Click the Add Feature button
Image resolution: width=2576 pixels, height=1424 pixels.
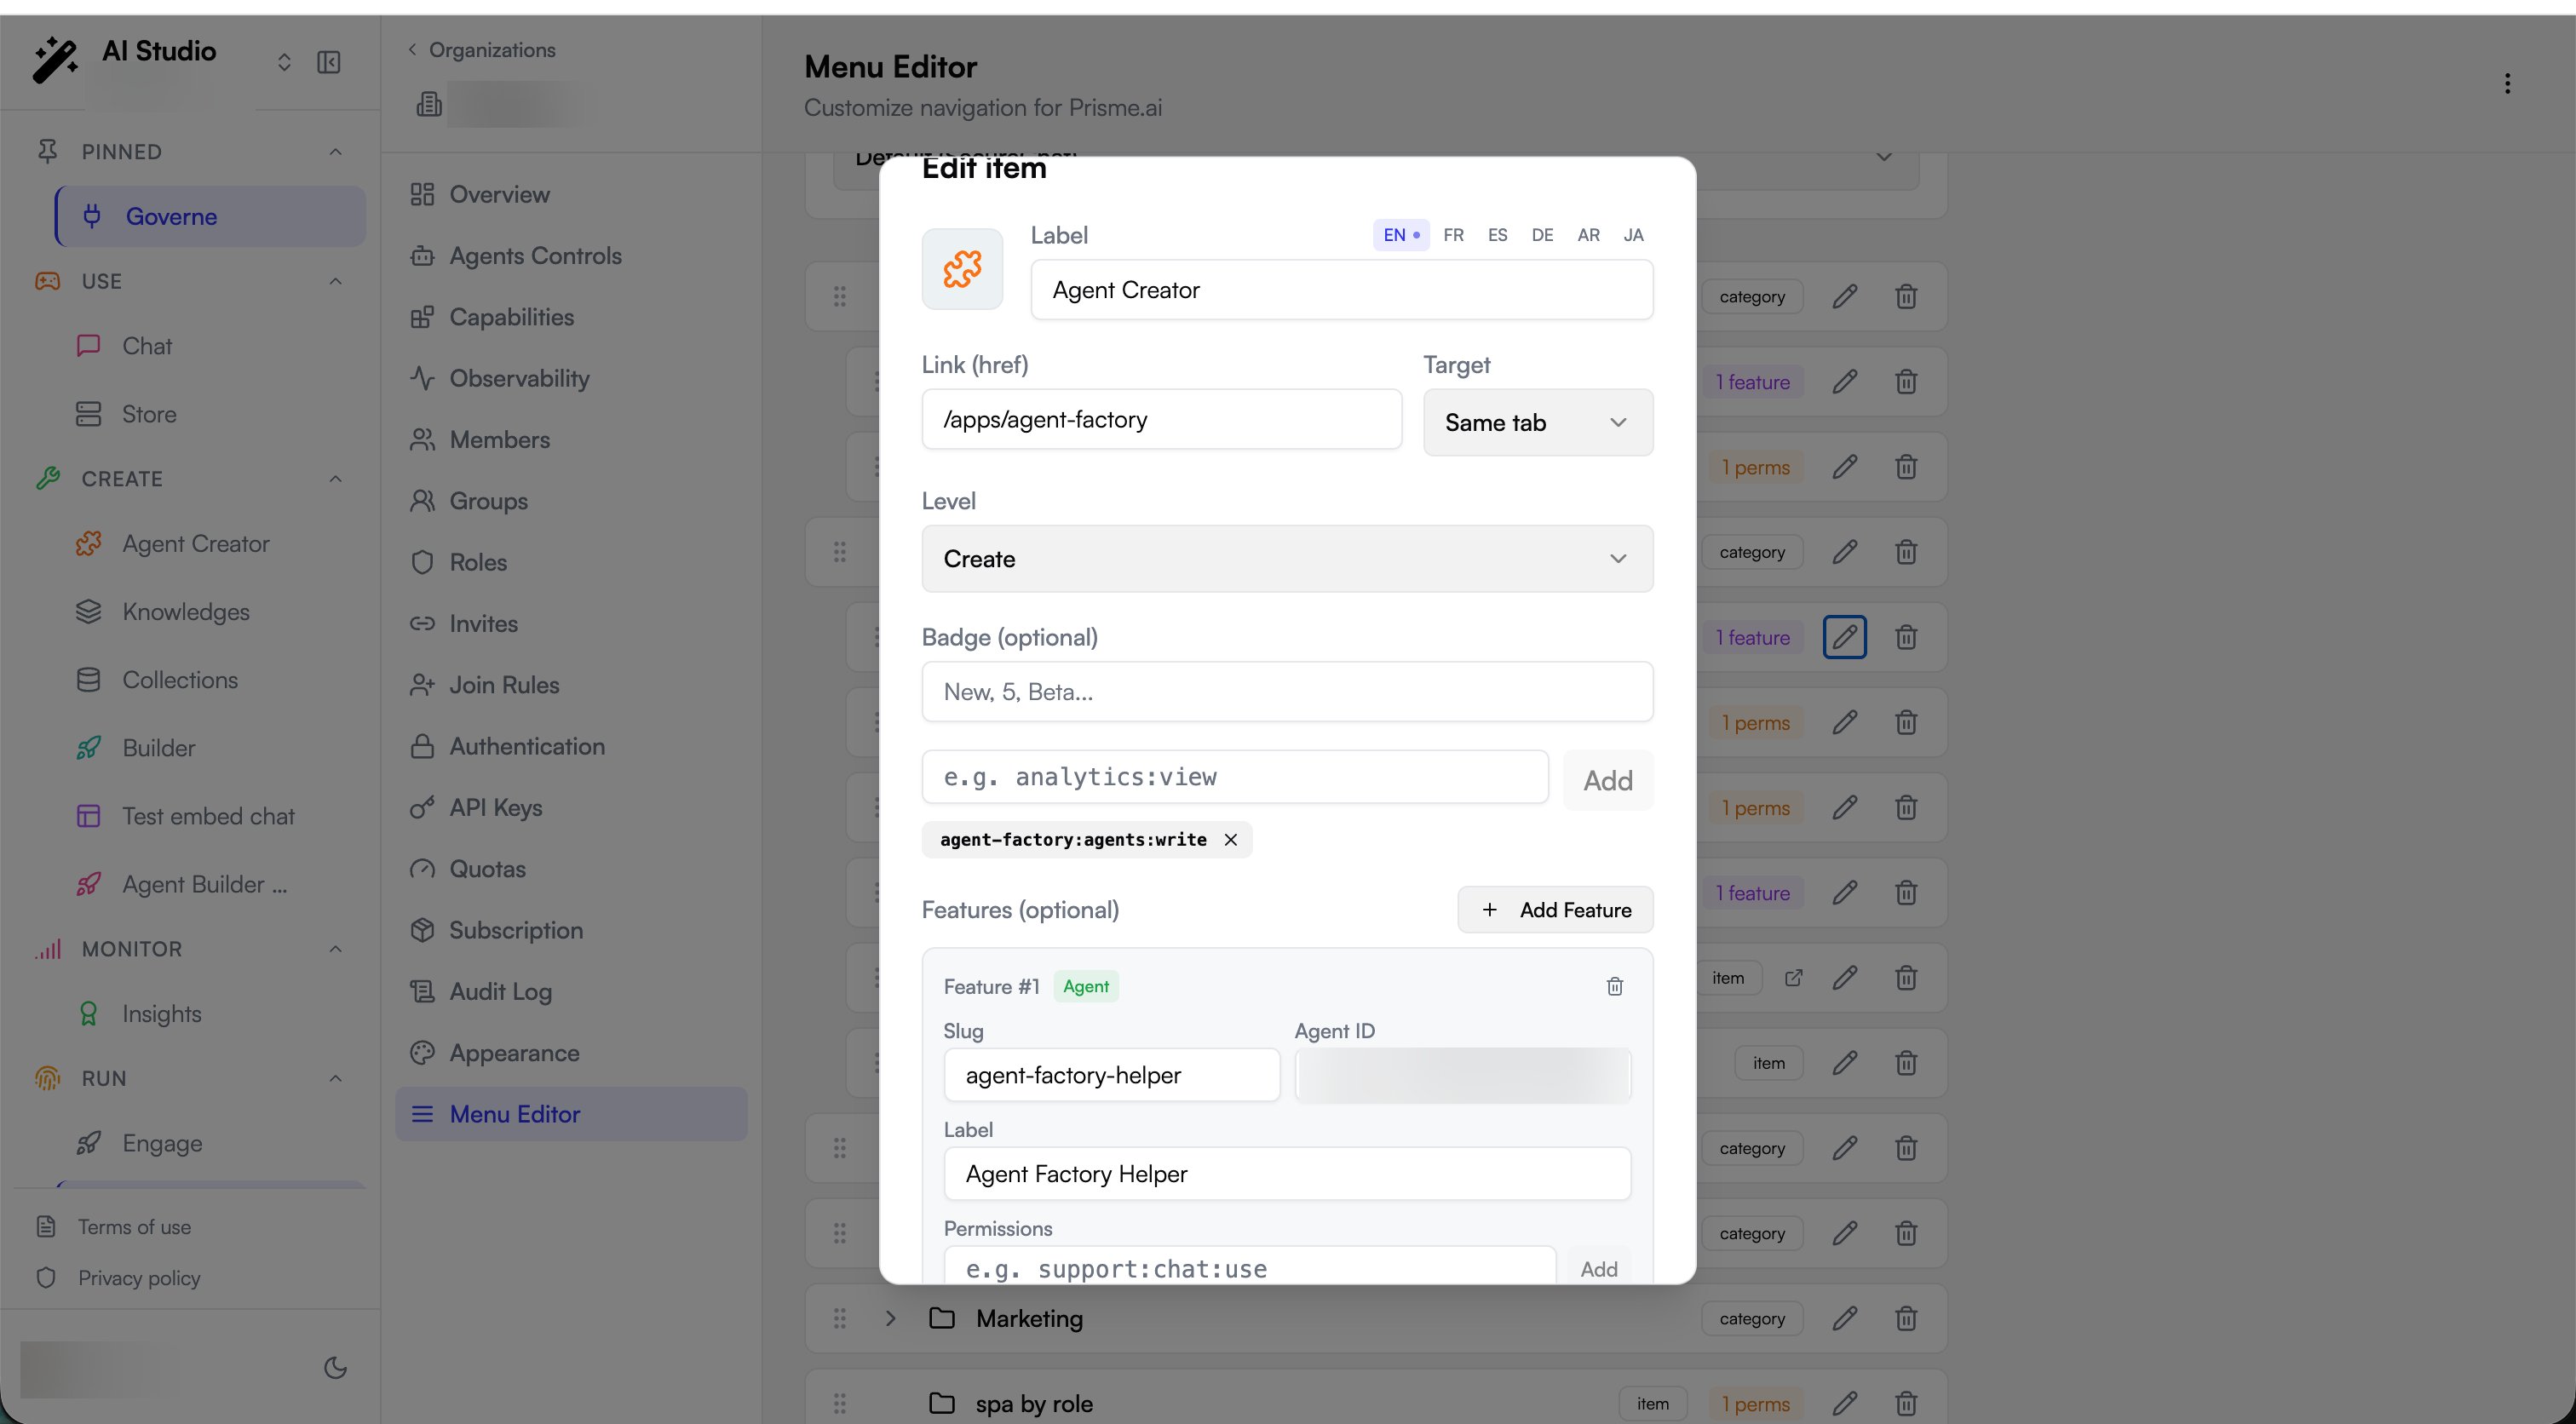click(1555, 910)
